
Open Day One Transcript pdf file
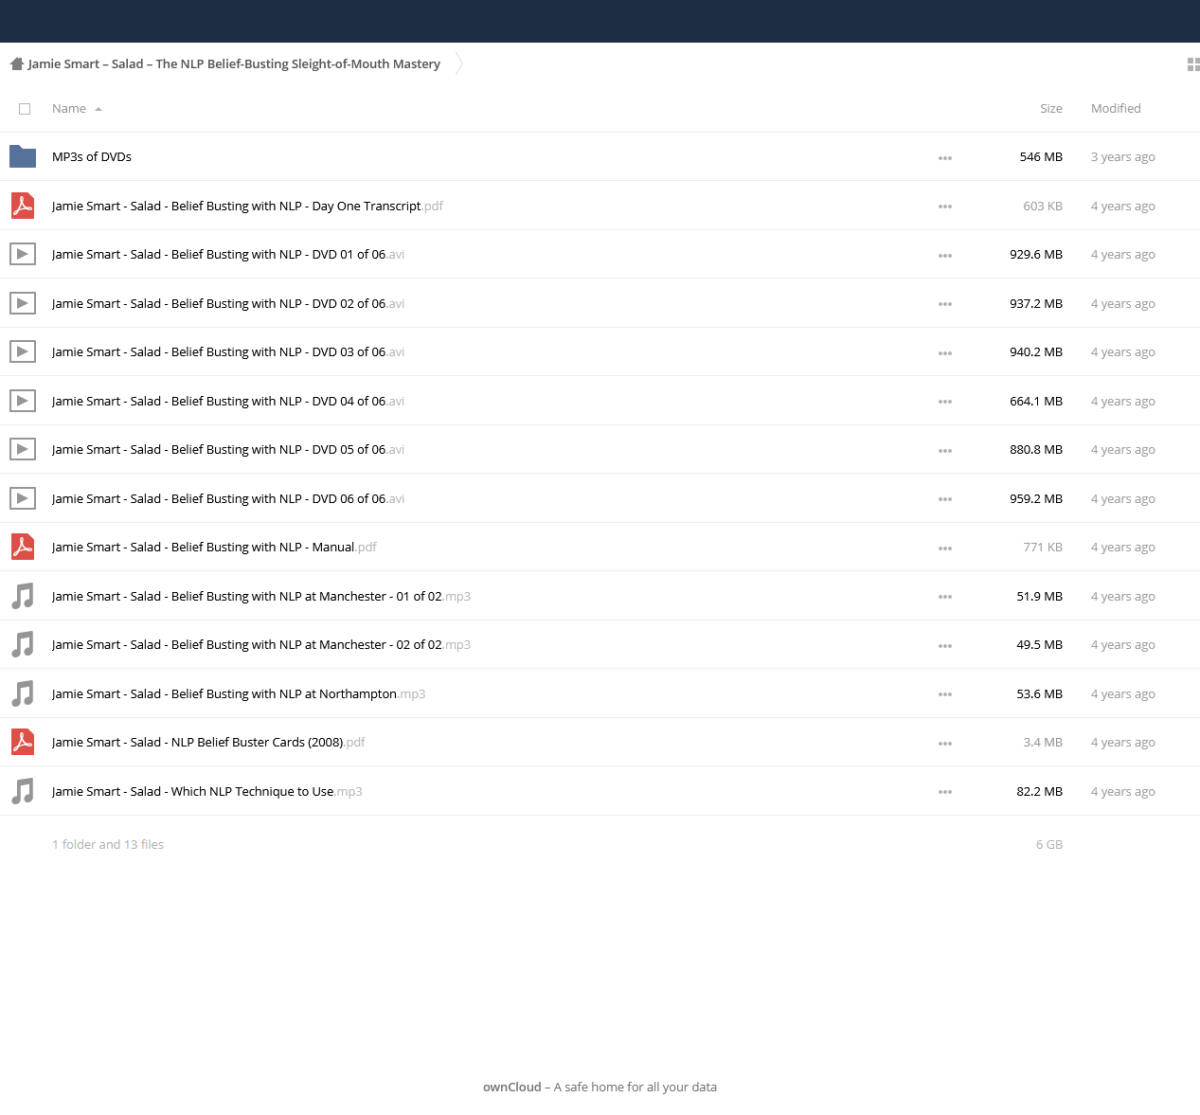click(x=247, y=206)
